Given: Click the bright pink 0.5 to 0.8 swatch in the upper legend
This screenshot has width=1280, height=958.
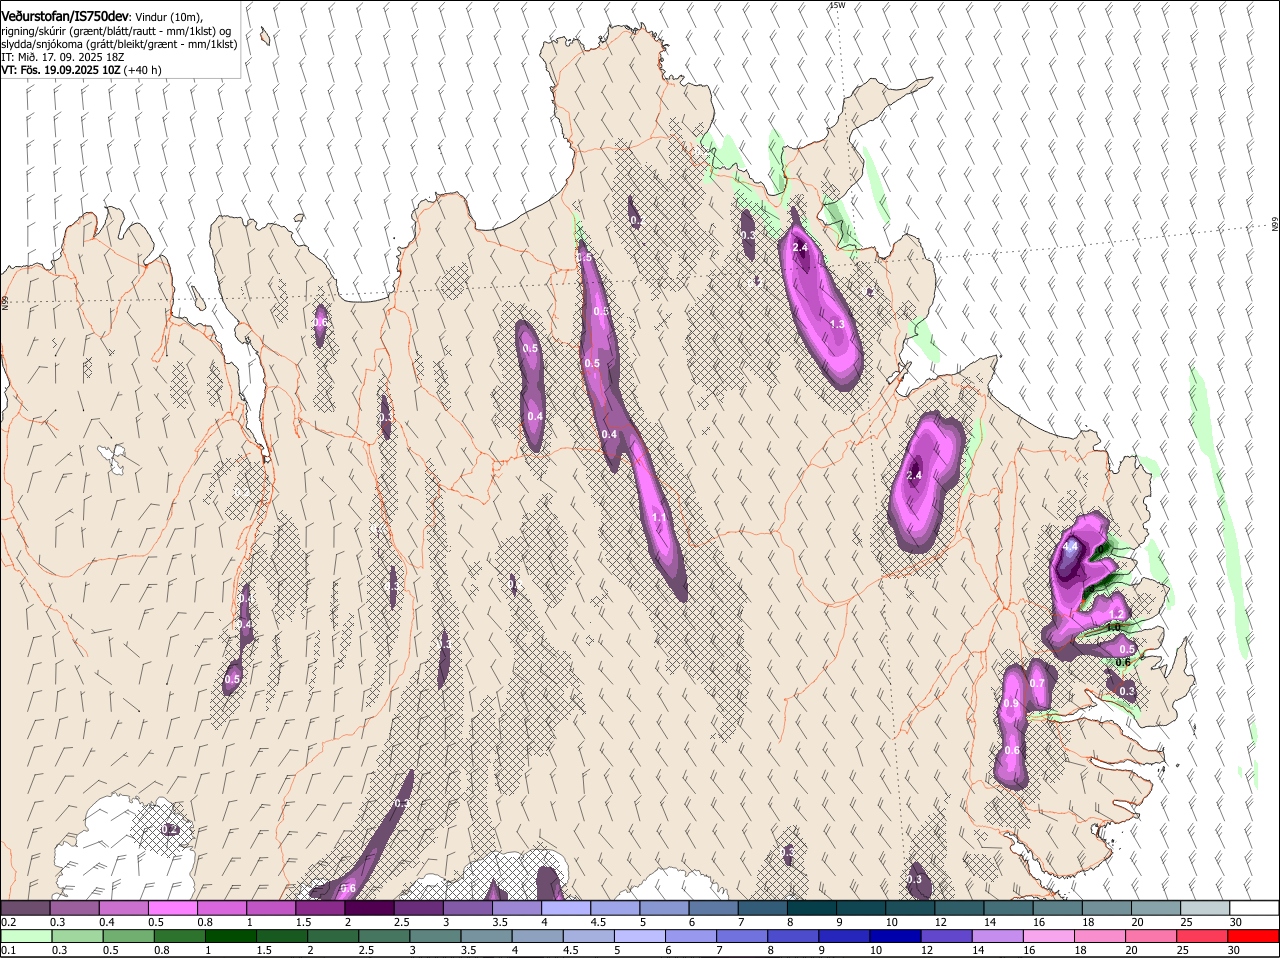Looking at the screenshot, I should (174, 908).
